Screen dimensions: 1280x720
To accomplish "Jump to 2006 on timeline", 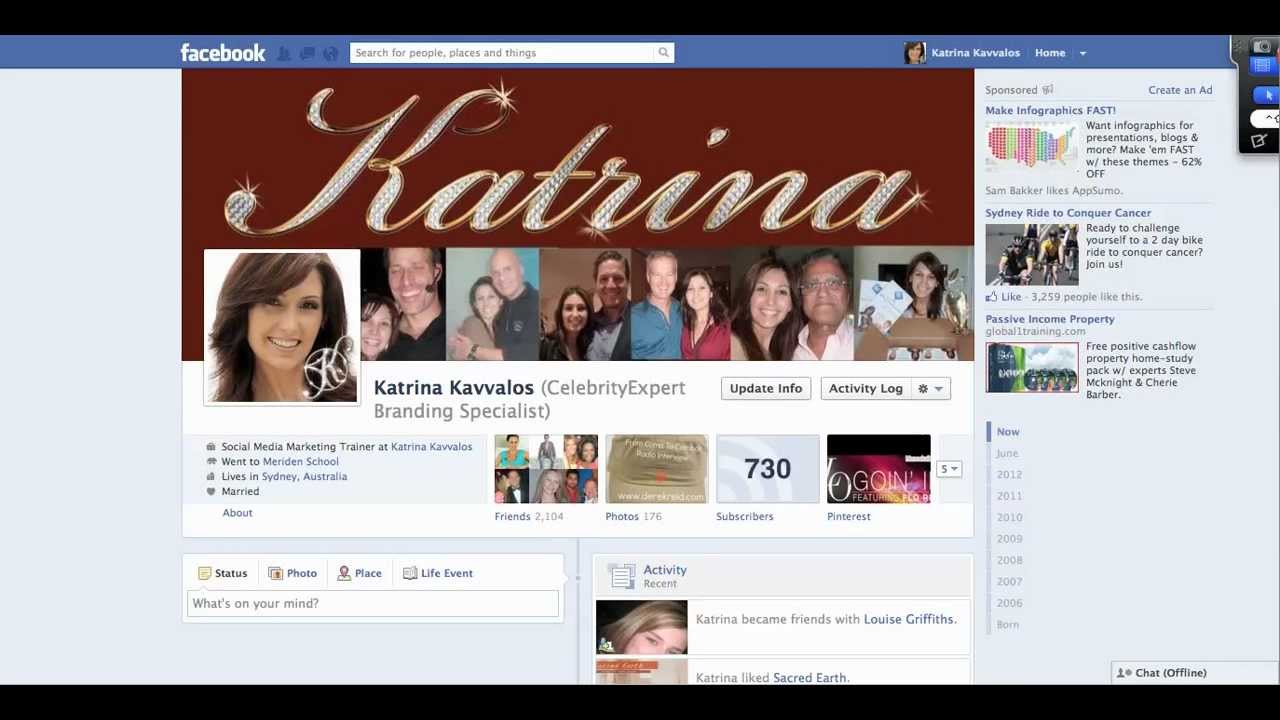I will (x=1009, y=603).
